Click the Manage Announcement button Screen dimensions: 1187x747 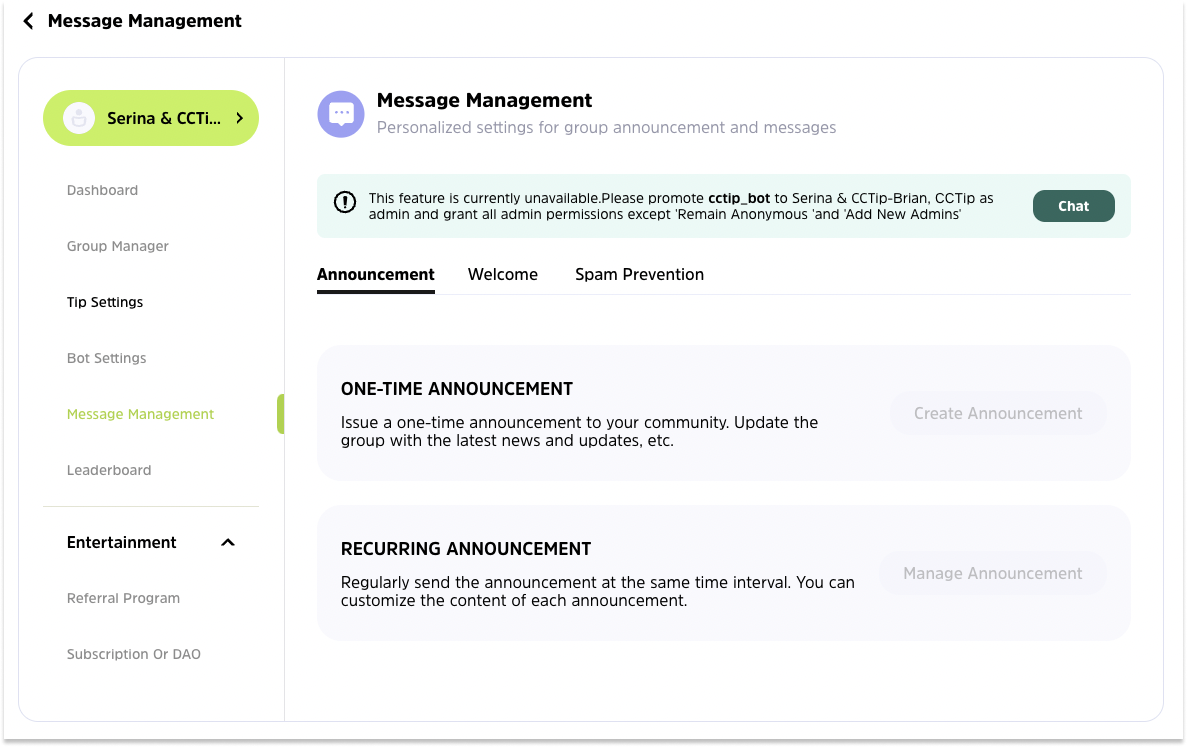click(993, 573)
